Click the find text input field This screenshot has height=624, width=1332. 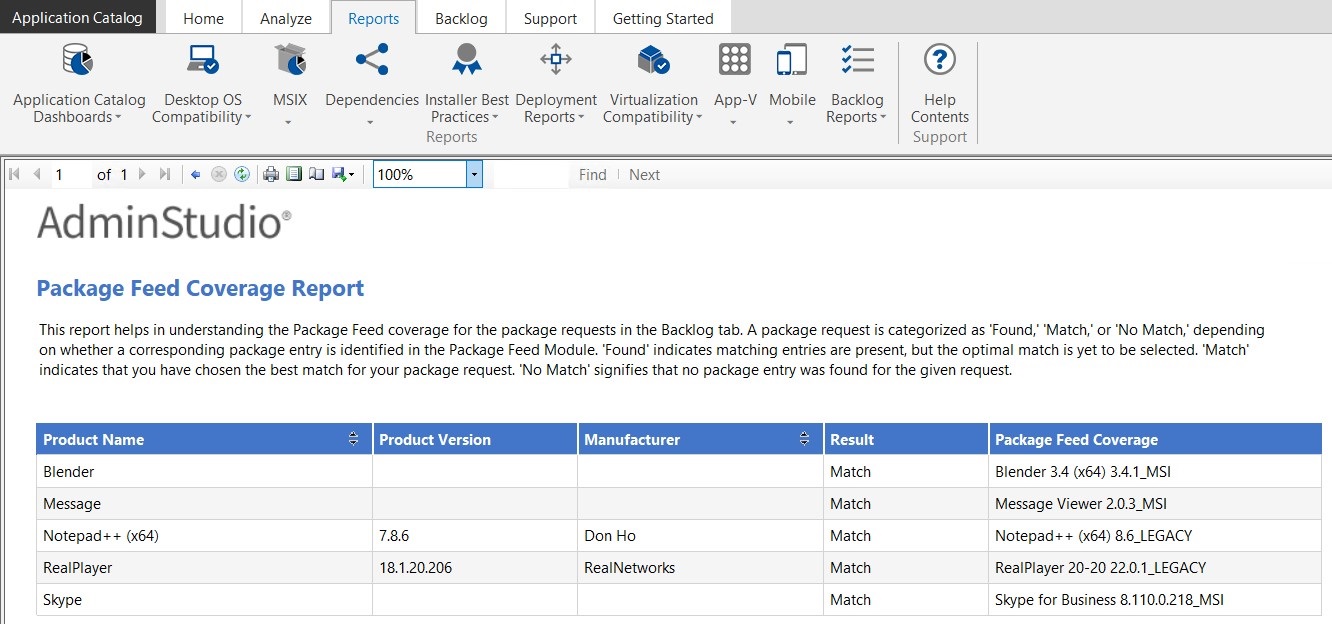(530, 175)
